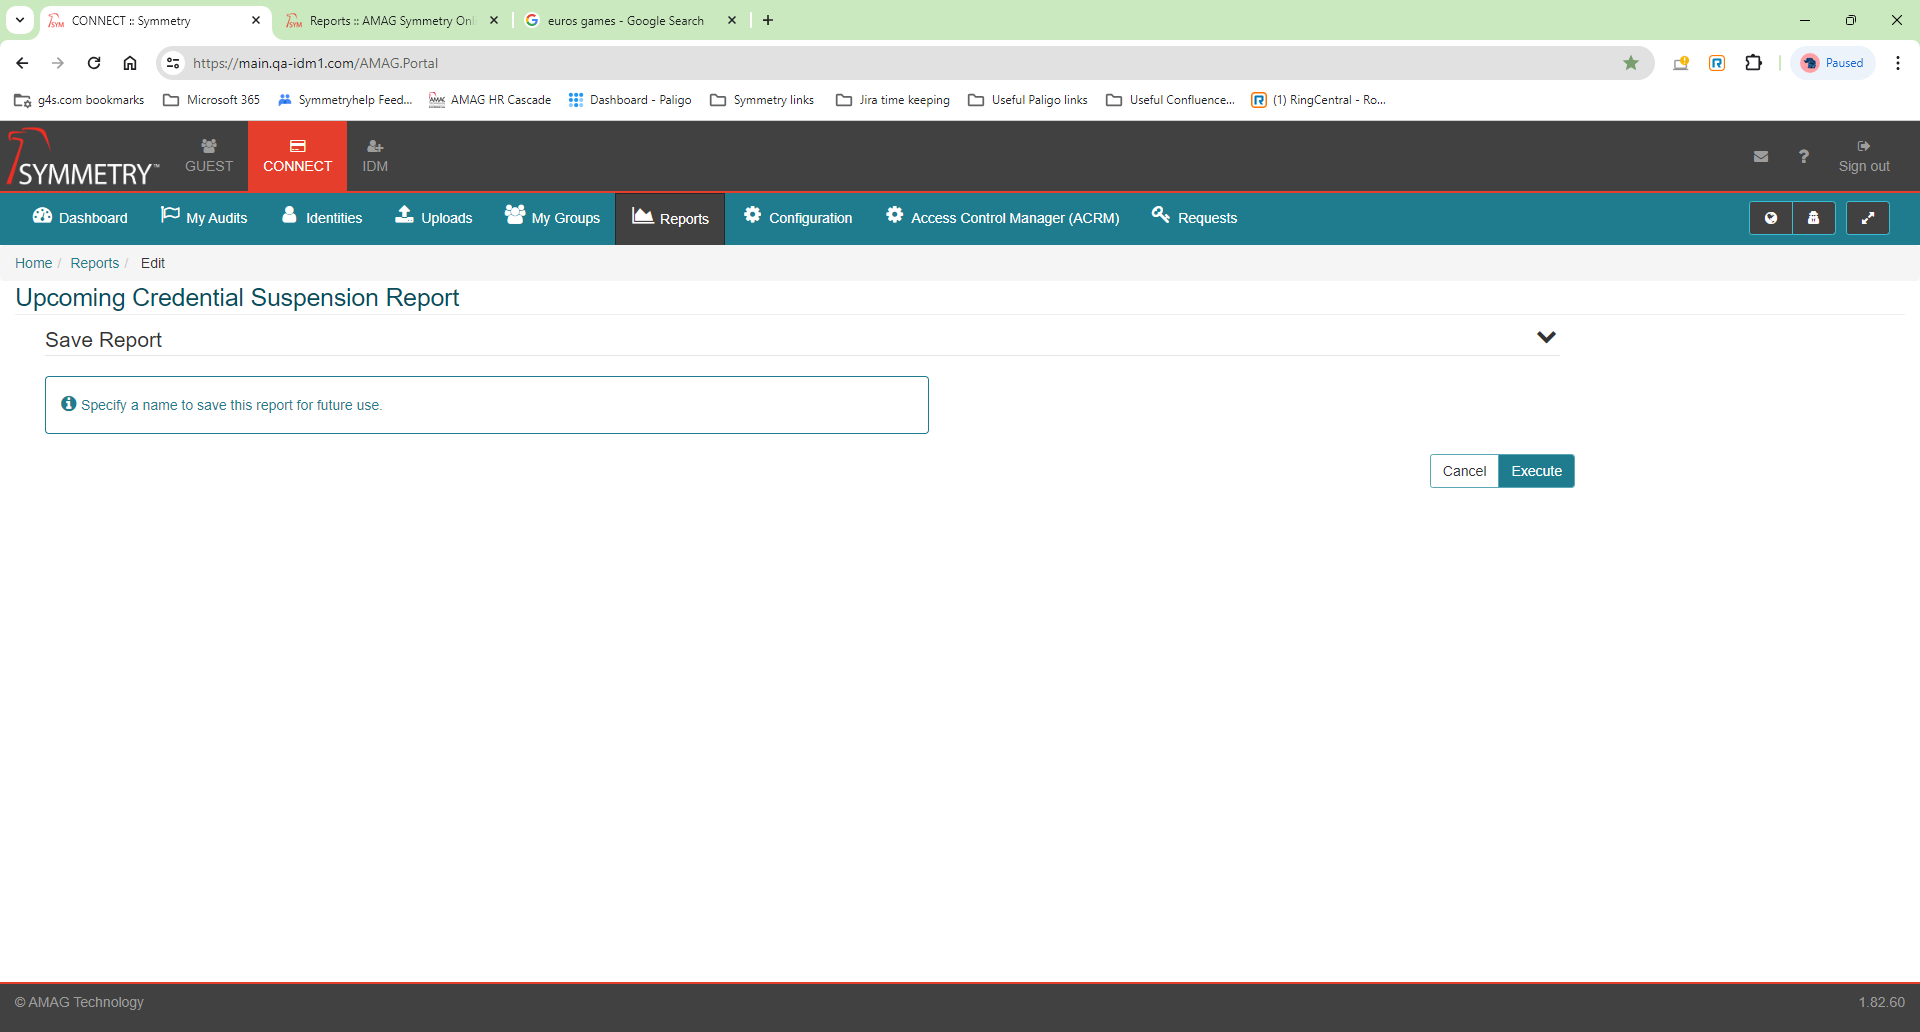Open the tab search dropdown arrow
This screenshot has width=1920, height=1032.
coord(20,20)
